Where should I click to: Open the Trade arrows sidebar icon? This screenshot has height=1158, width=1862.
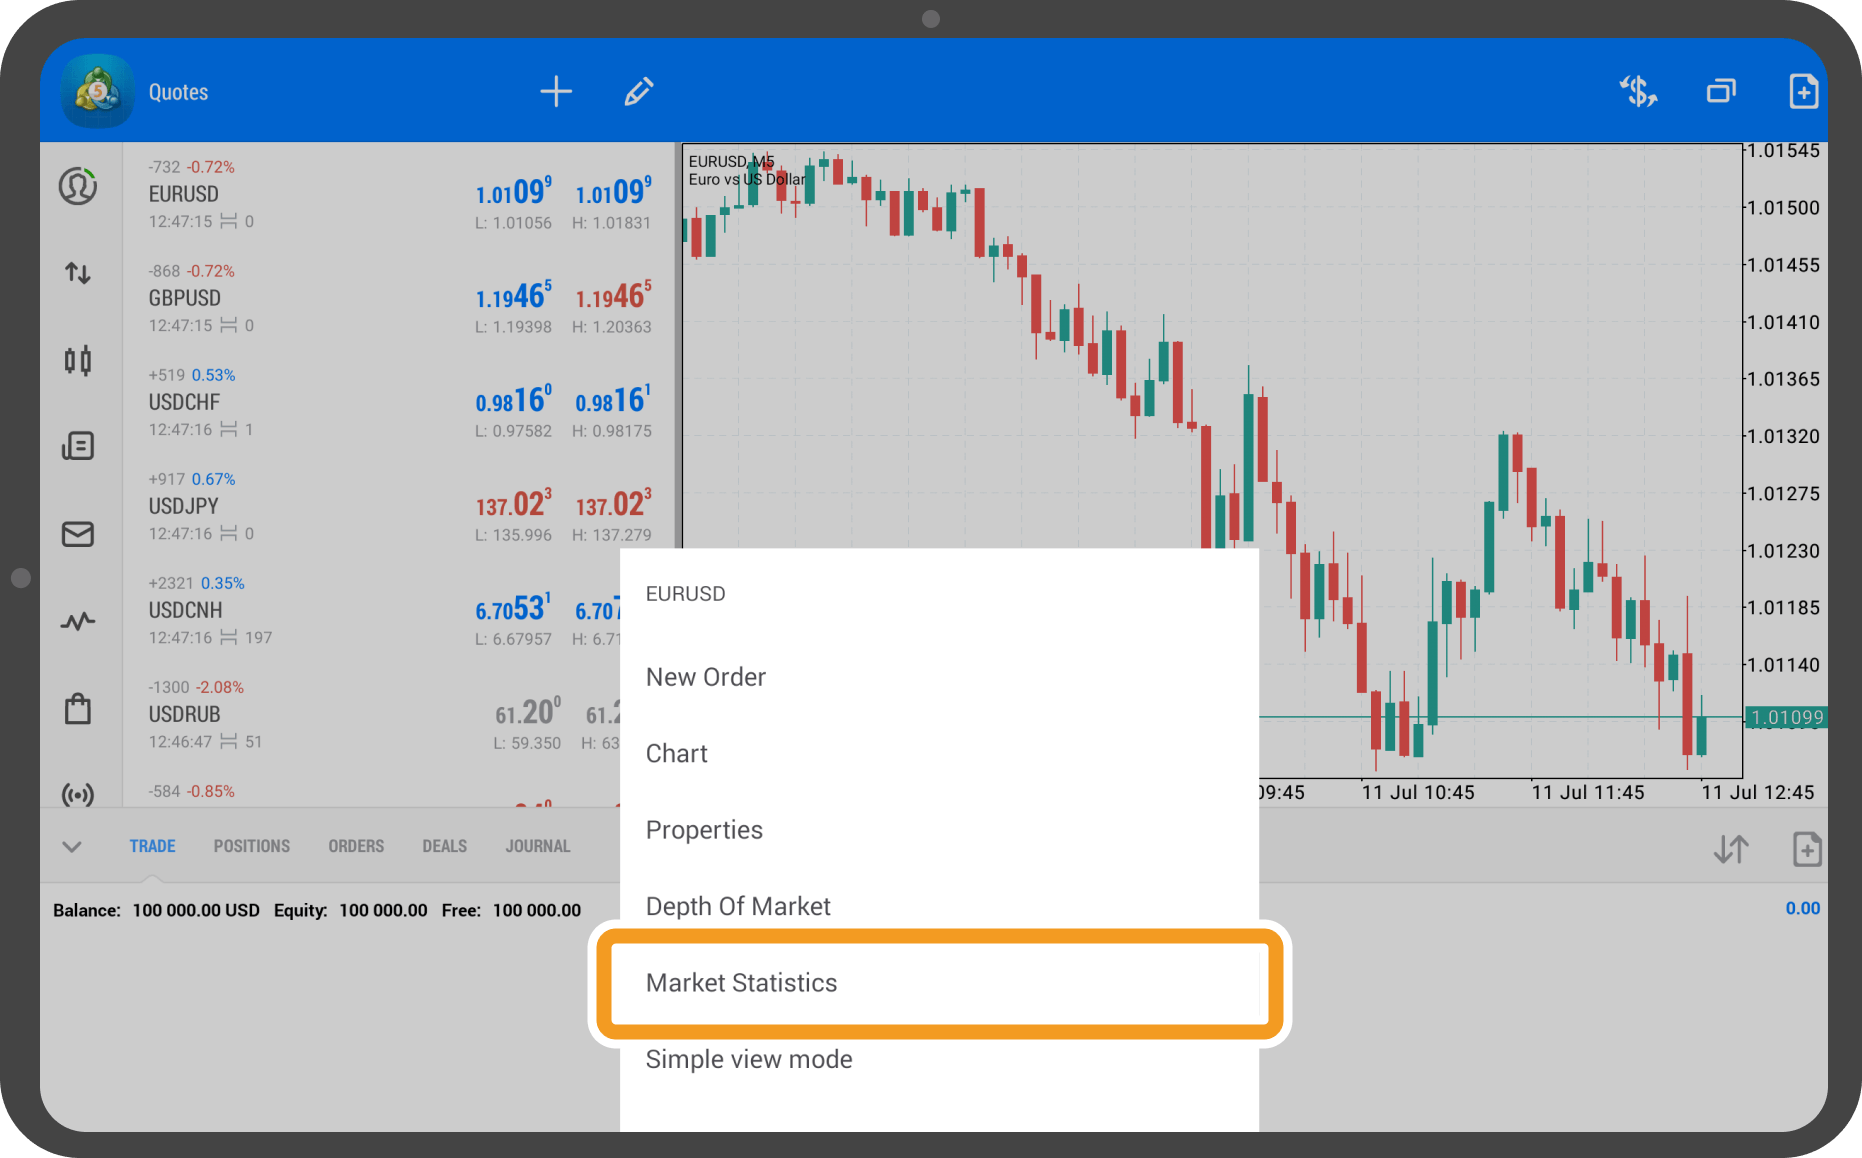click(x=78, y=273)
